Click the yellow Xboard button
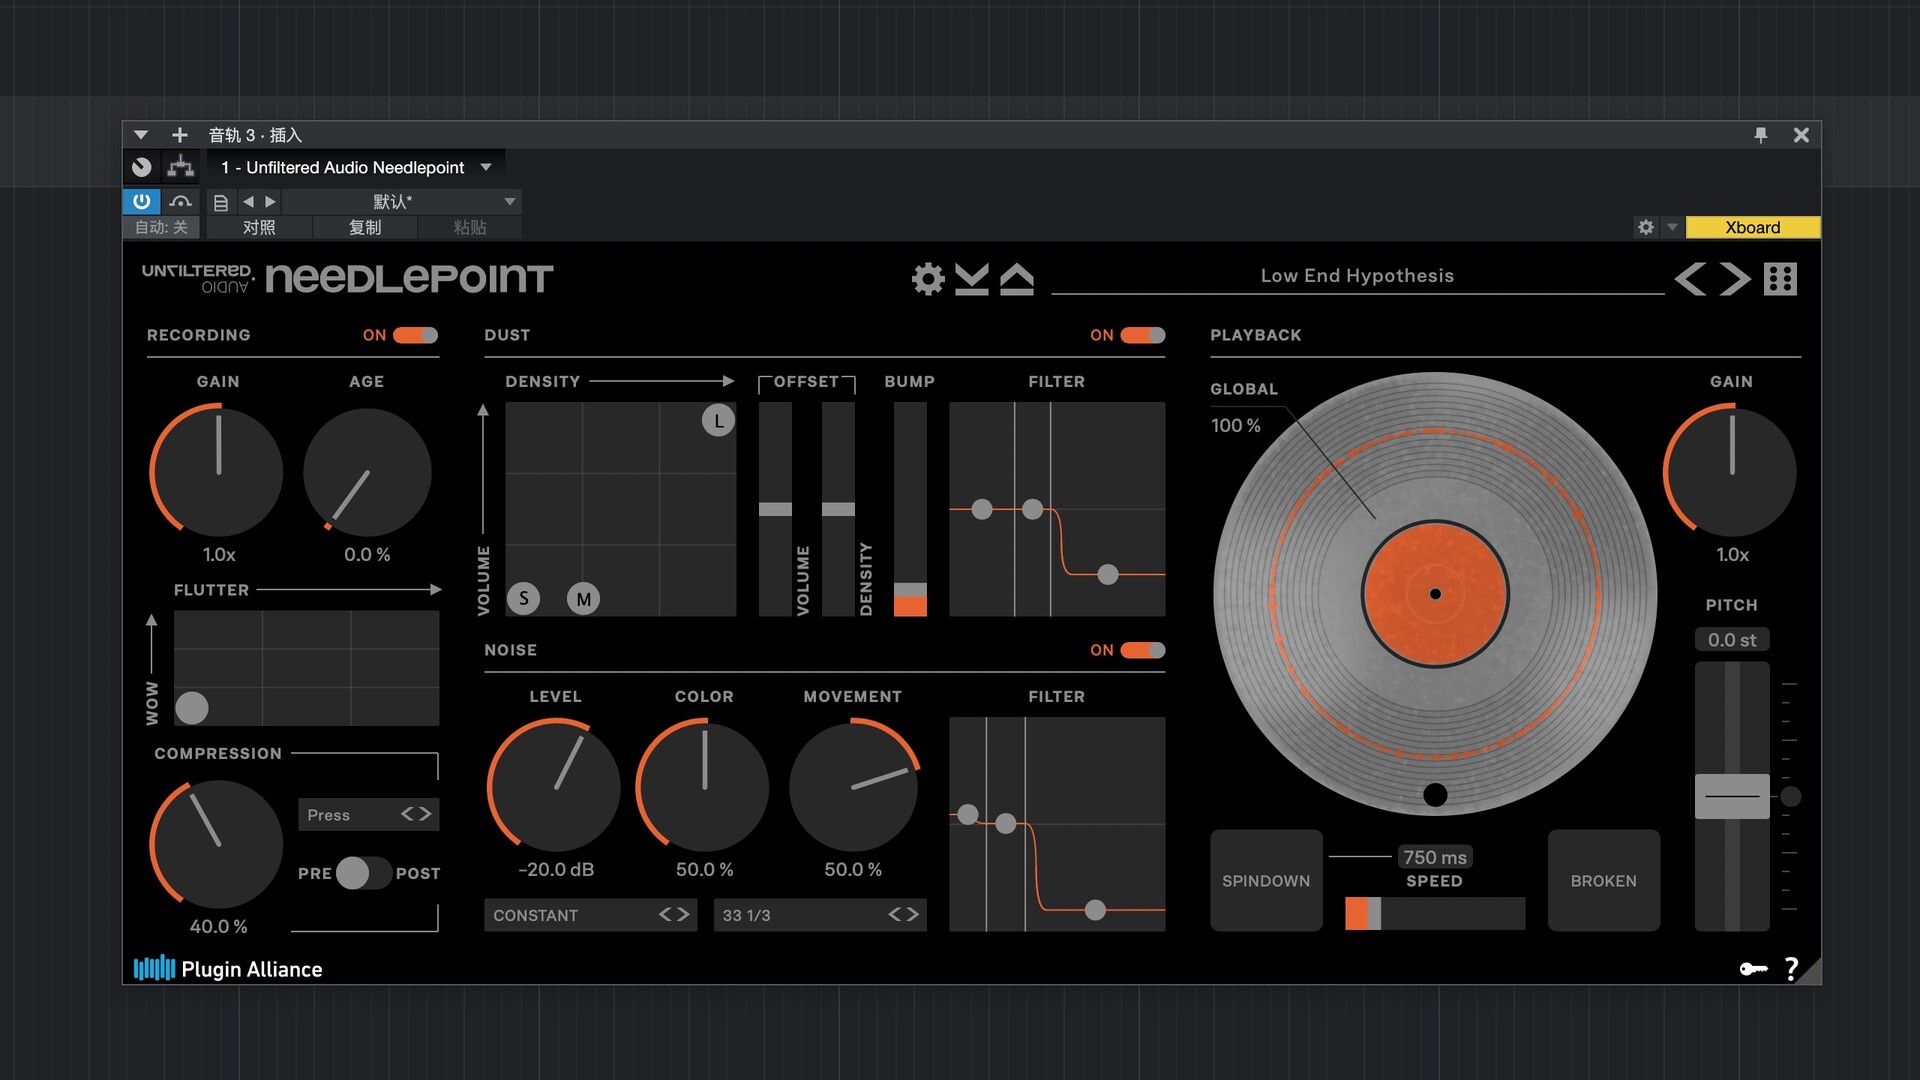 [x=1752, y=227]
